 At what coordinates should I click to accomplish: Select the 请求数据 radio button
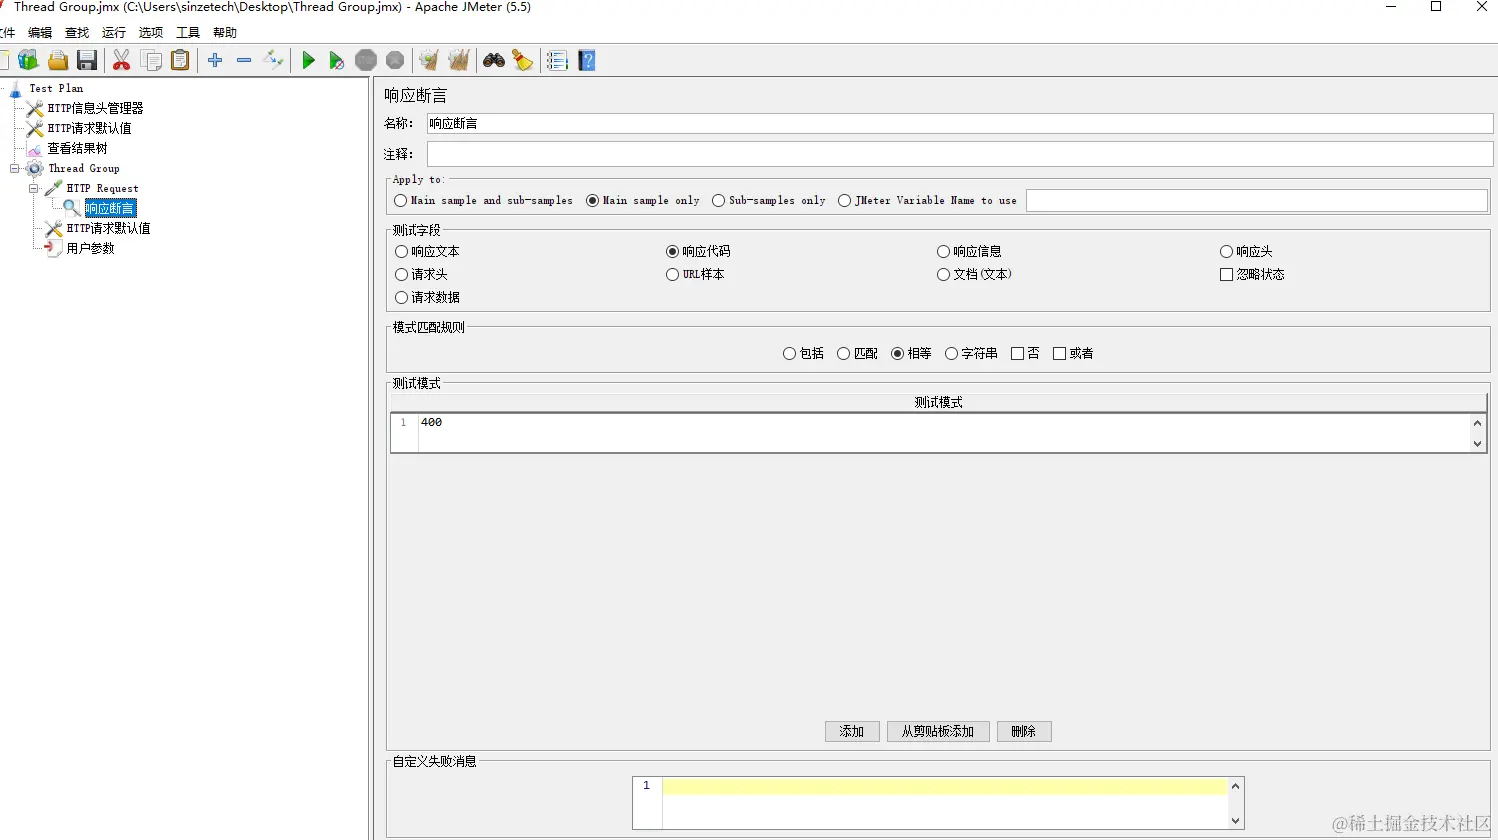[x=402, y=298]
